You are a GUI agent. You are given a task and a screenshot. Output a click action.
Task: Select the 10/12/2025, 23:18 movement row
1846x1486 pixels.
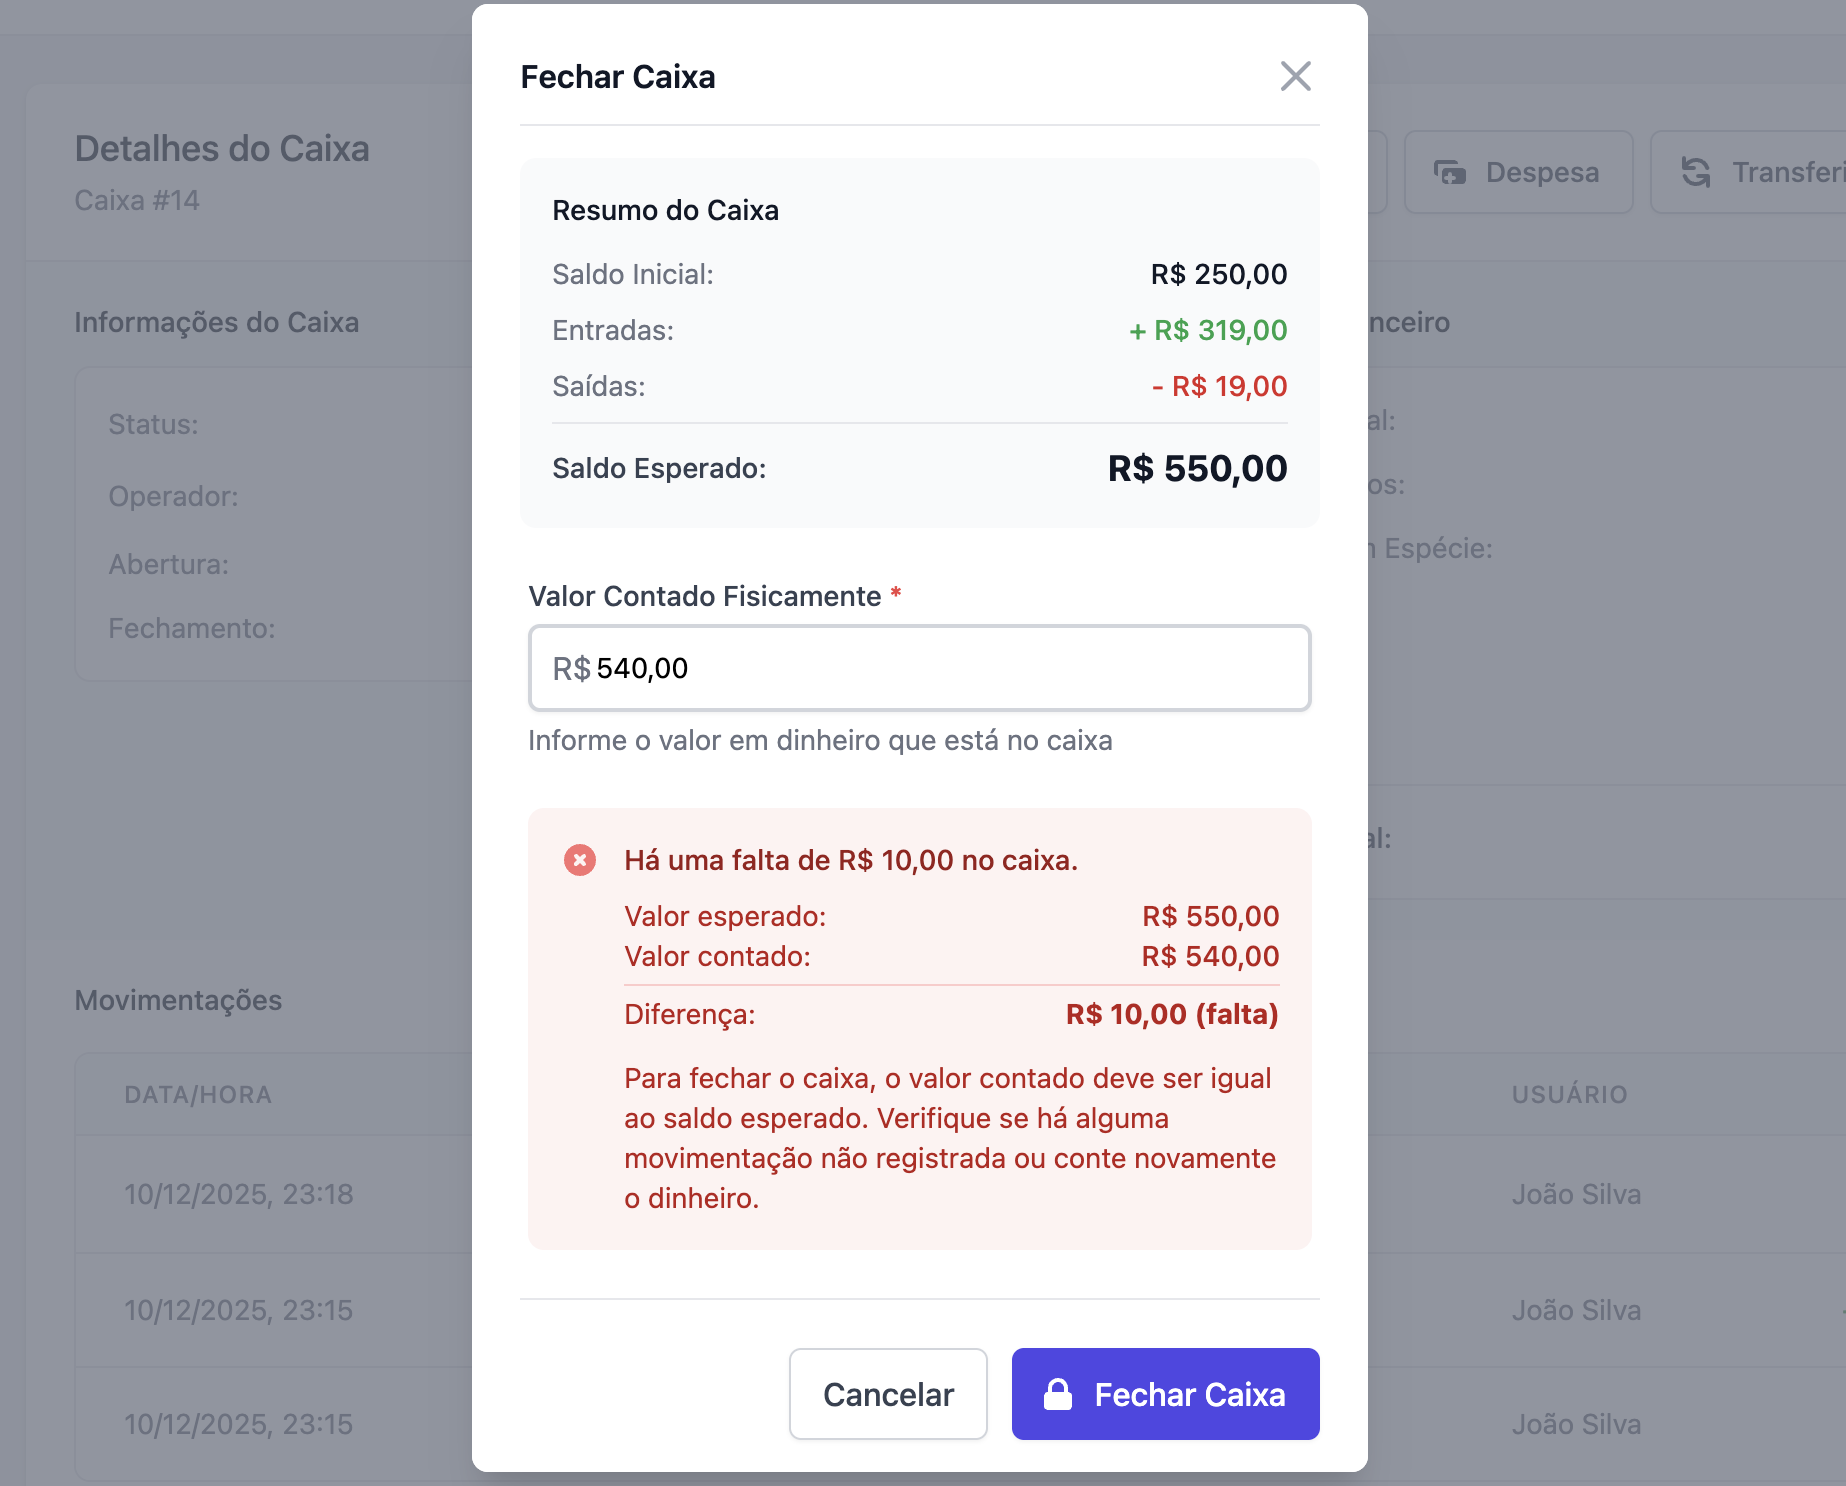[239, 1194]
